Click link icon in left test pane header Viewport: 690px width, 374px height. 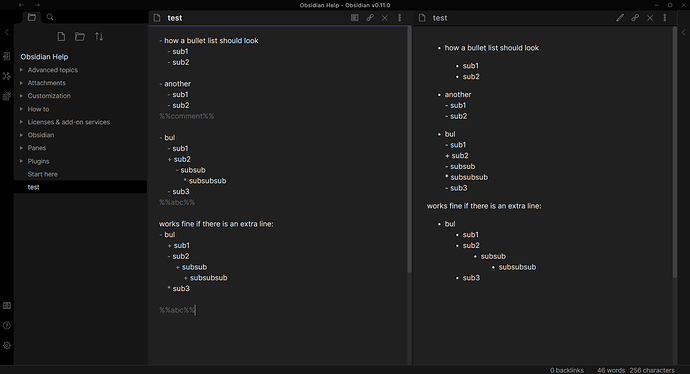[x=370, y=18]
